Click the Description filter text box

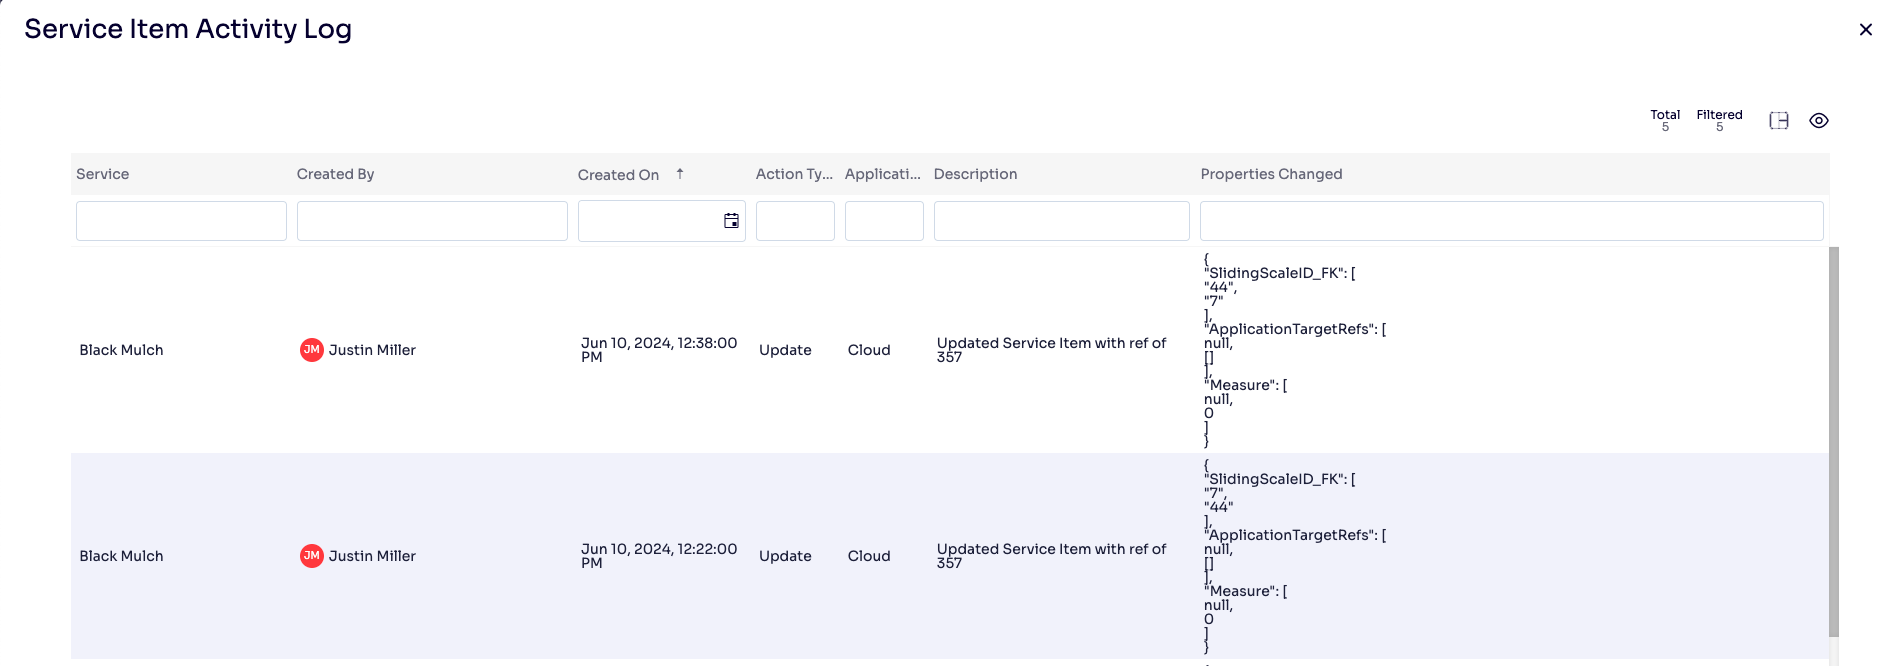[x=1061, y=221]
